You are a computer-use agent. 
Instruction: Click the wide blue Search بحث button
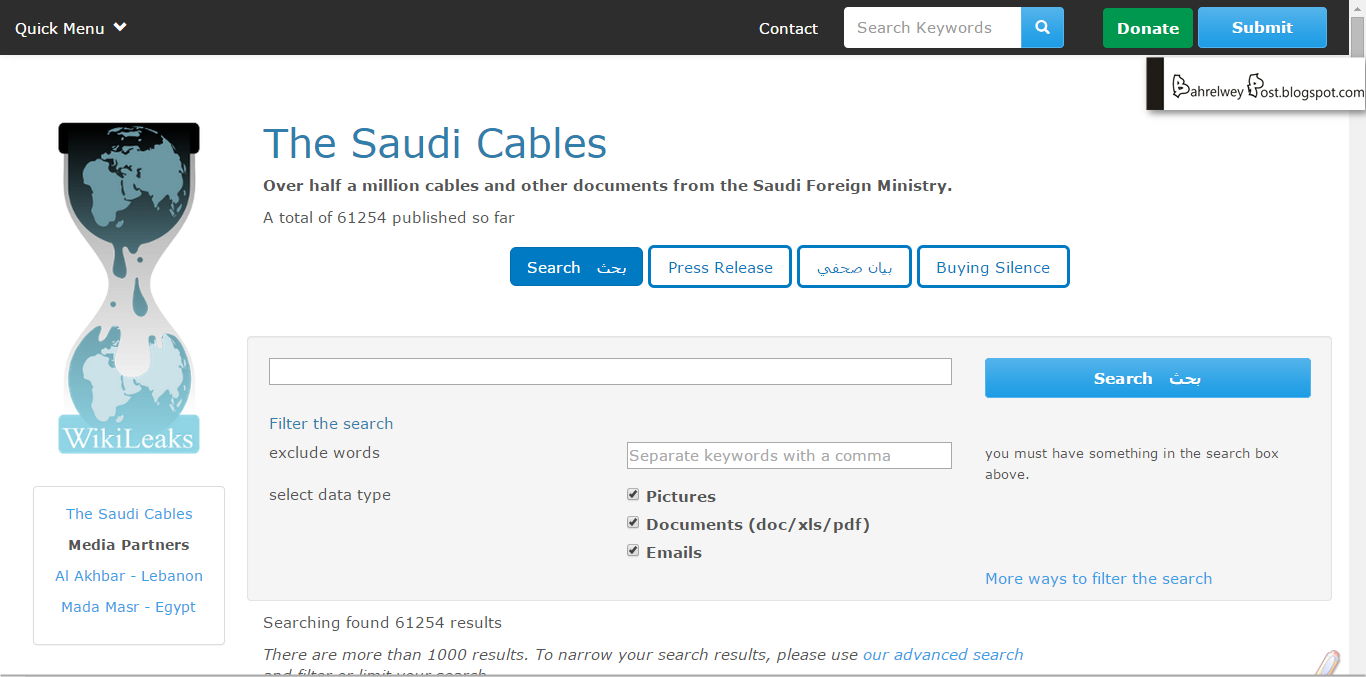(1147, 378)
